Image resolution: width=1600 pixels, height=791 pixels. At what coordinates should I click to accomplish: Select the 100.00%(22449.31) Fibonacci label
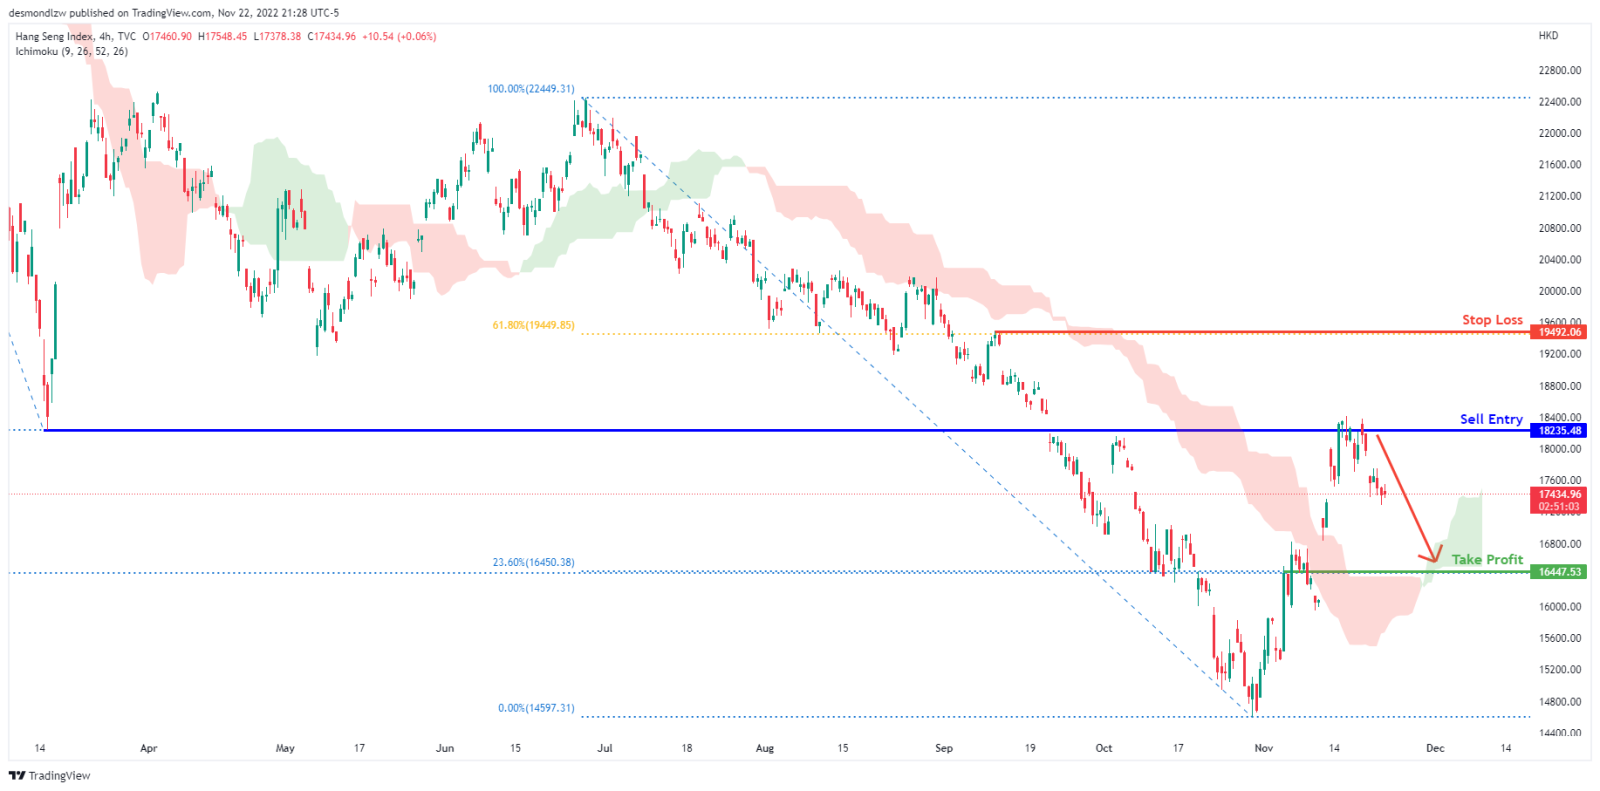531,89
